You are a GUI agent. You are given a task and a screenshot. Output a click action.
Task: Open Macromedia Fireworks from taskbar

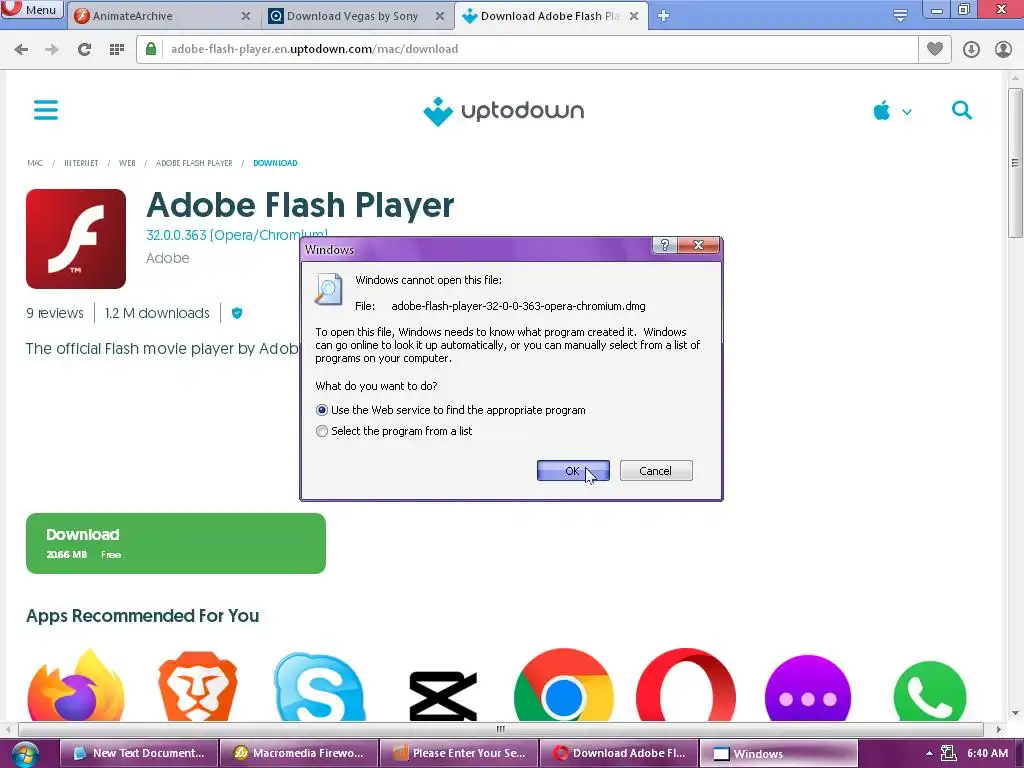tap(299, 753)
